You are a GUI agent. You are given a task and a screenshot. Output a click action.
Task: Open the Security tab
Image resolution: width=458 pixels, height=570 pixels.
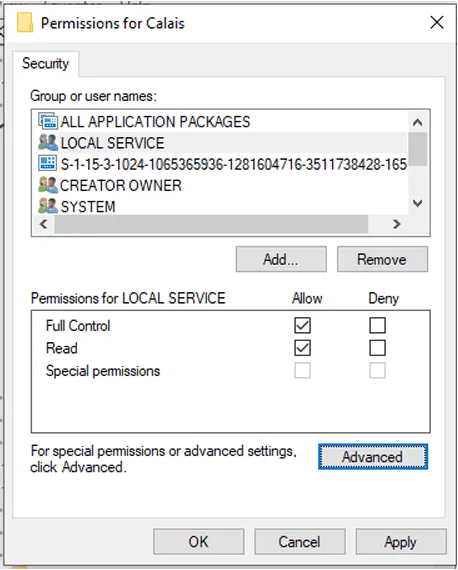(45, 64)
